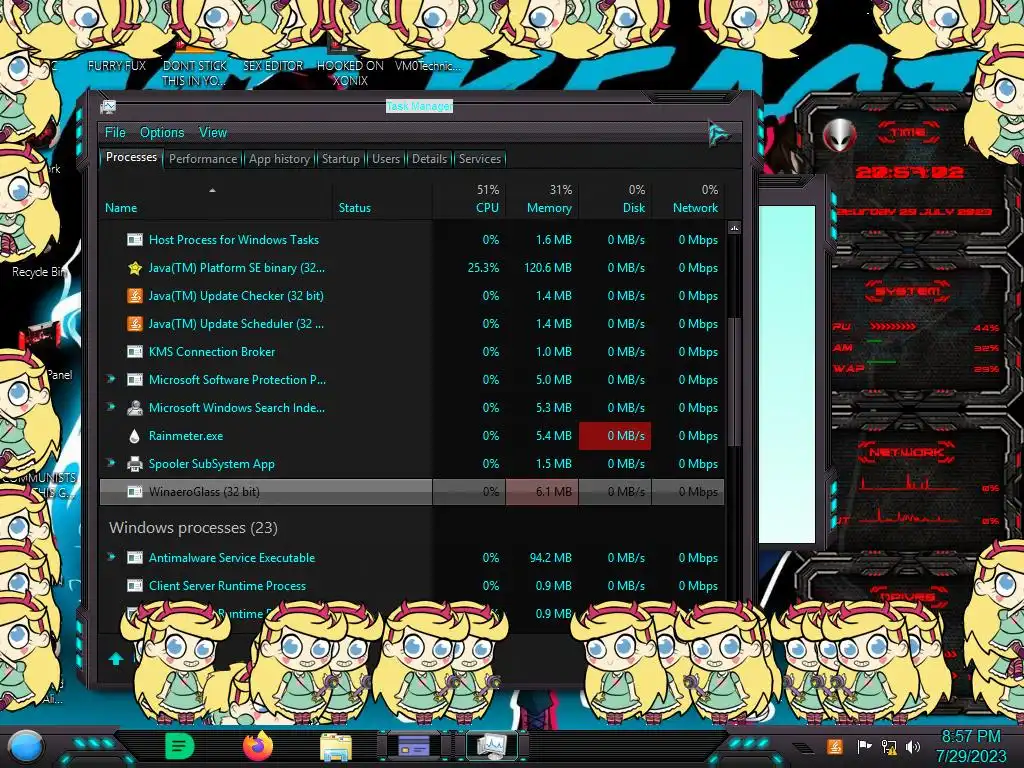Open the View menu
1024x768 pixels.
pos(213,133)
